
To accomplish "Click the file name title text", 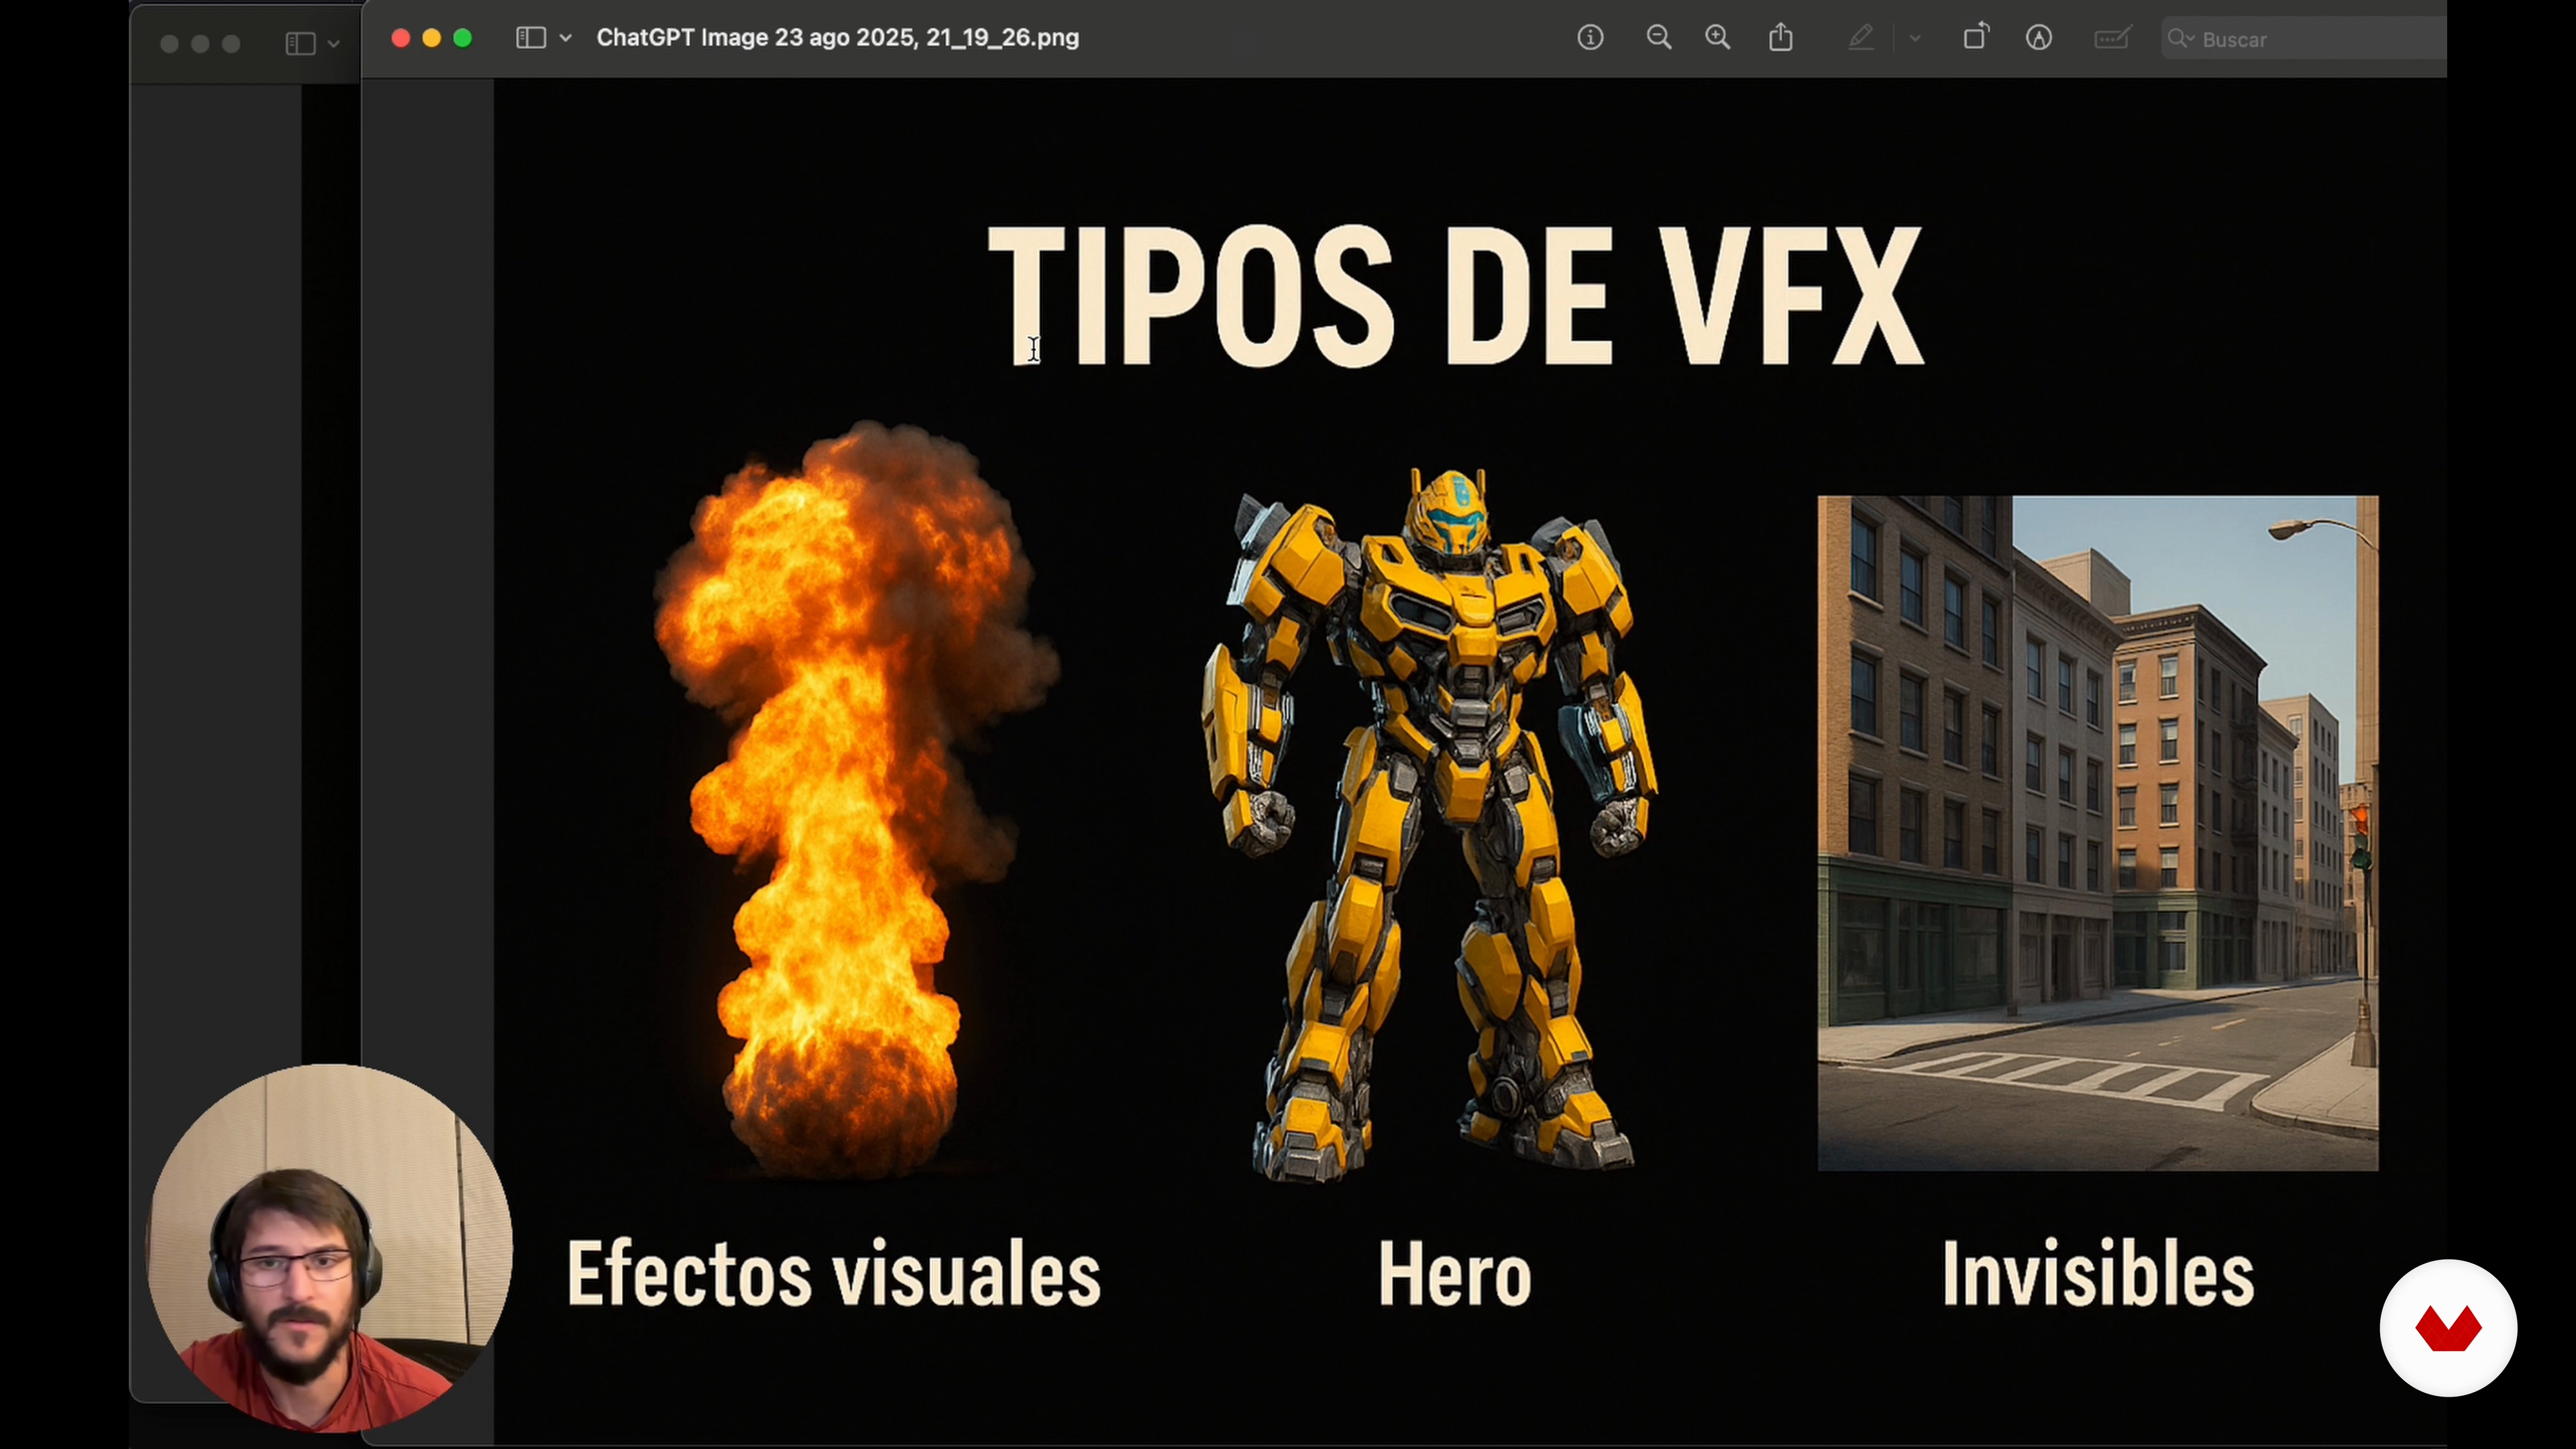I will click(x=838, y=38).
